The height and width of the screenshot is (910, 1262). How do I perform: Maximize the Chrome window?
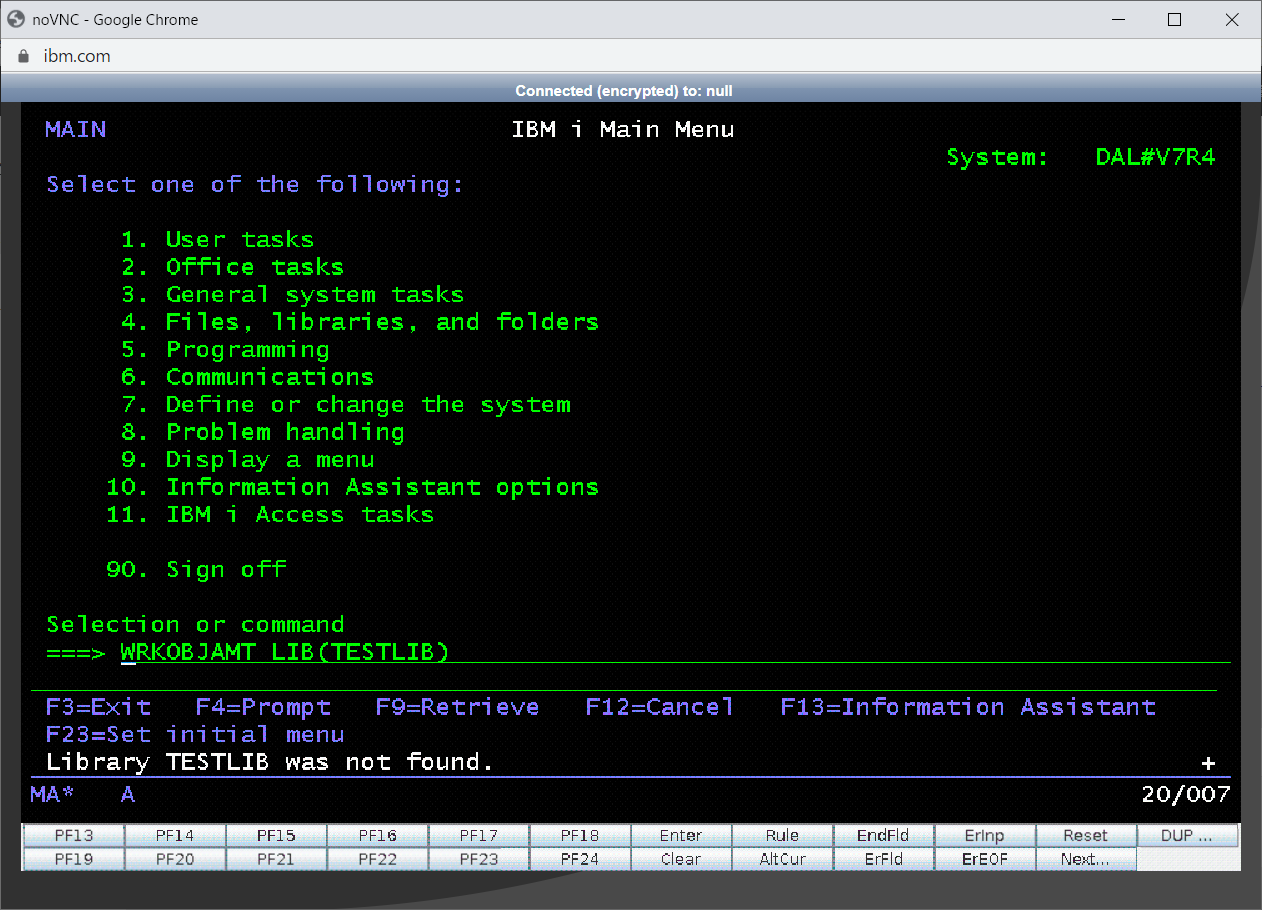pos(1175,19)
